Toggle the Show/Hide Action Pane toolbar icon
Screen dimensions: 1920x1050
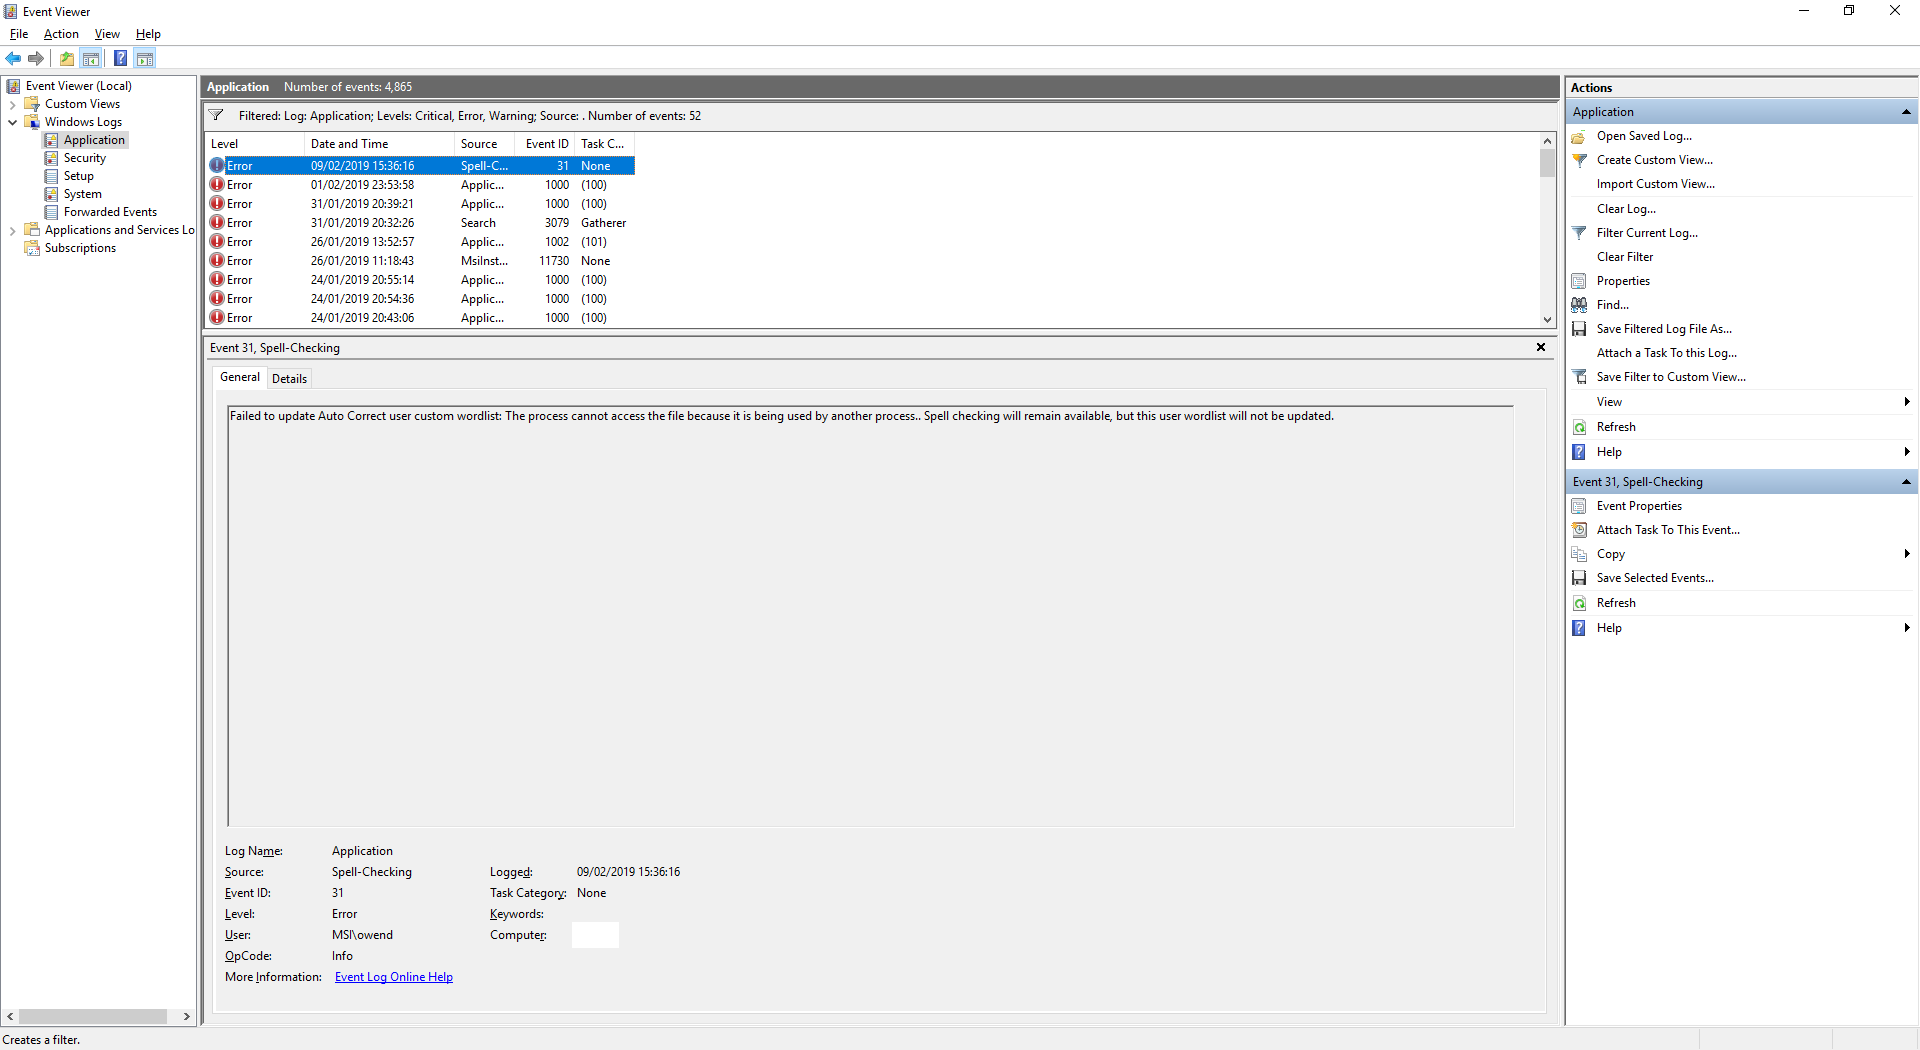[145, 58]
